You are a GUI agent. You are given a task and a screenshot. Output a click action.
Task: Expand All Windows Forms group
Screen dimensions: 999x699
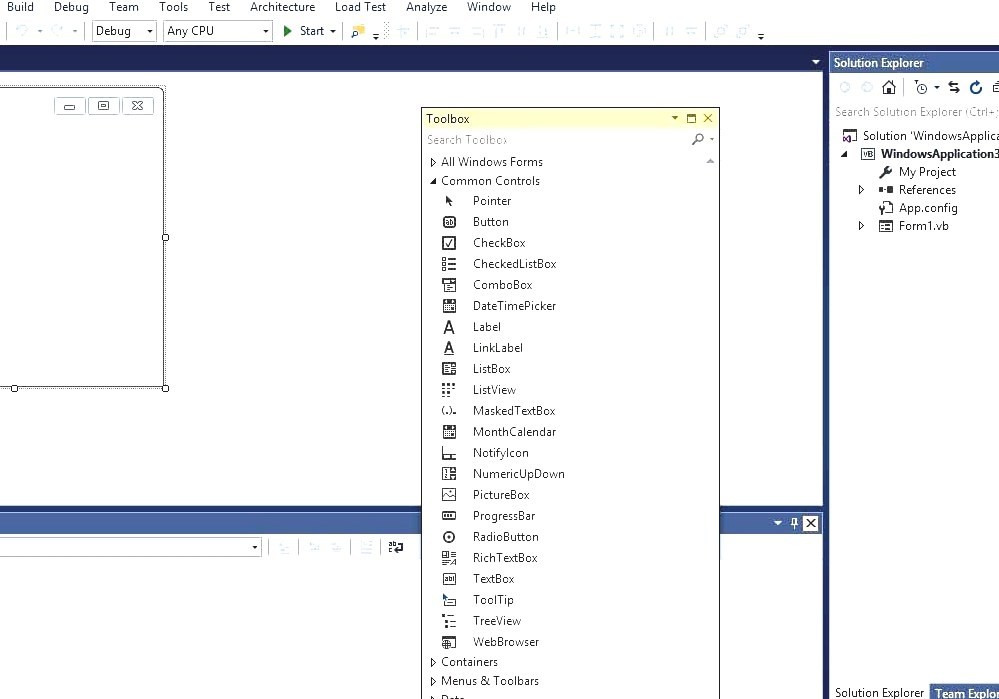(433, 162)
